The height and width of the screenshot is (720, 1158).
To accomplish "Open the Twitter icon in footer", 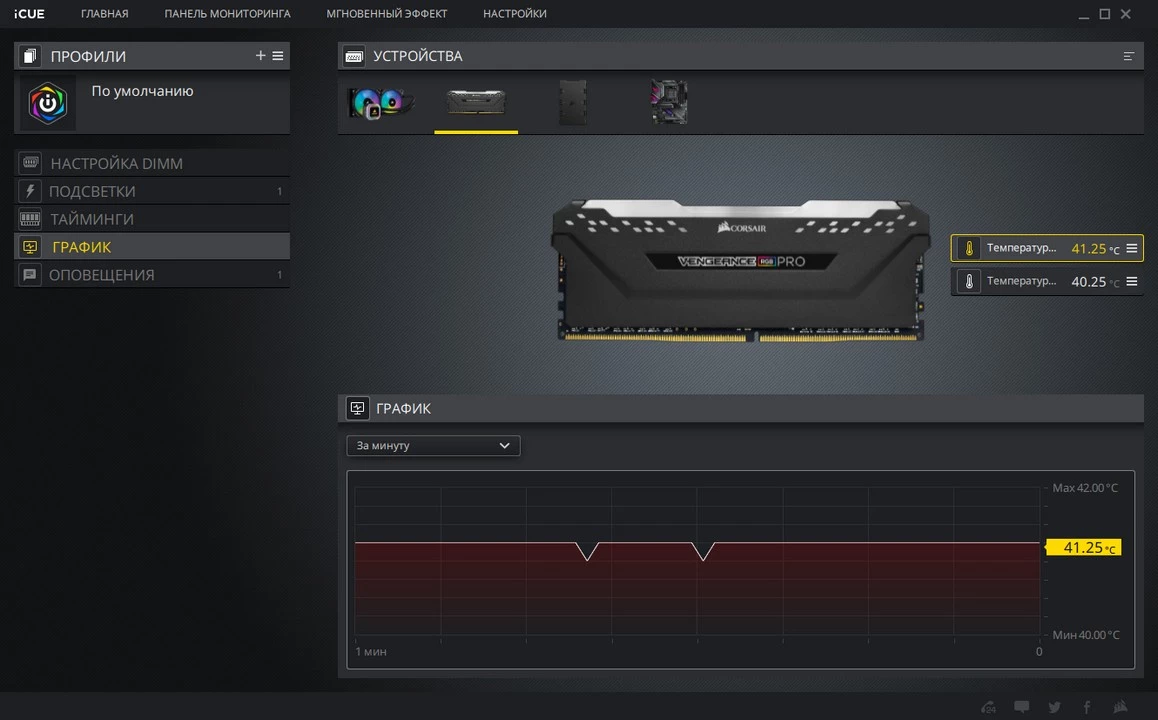I will click(x=1055, y=707).
